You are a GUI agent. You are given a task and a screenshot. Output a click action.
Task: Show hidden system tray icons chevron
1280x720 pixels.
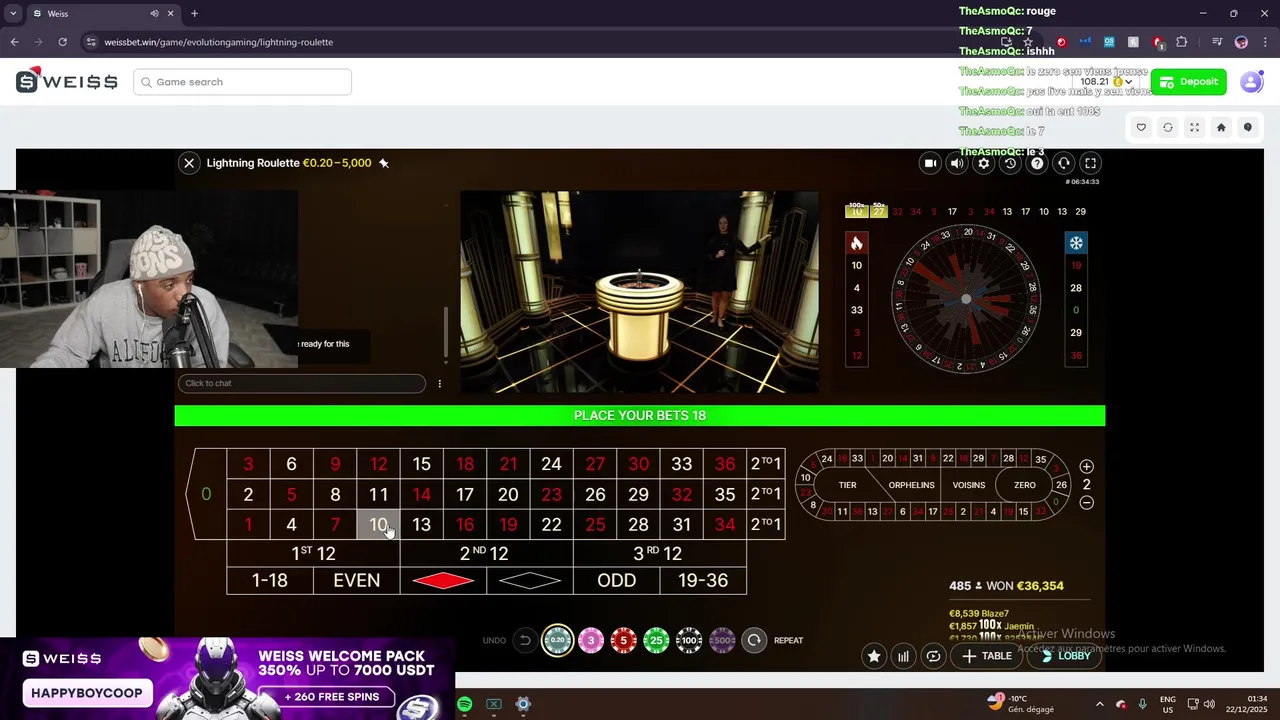pyautogui.click(x=1099, y=704)
